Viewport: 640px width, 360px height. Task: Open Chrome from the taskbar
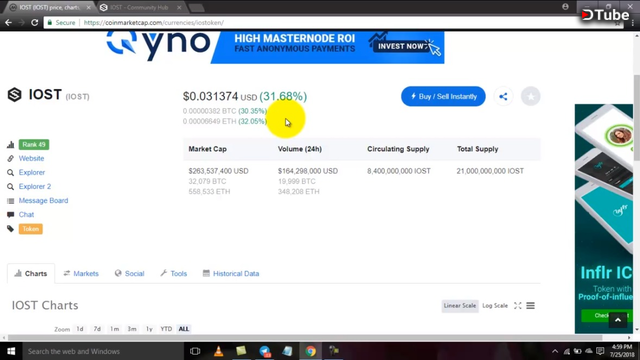coord(311,351)
